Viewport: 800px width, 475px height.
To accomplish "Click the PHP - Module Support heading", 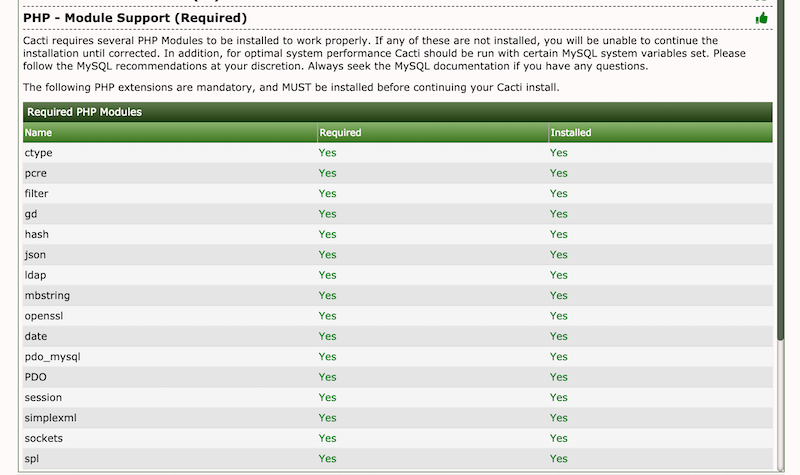I will coord(135,18).
